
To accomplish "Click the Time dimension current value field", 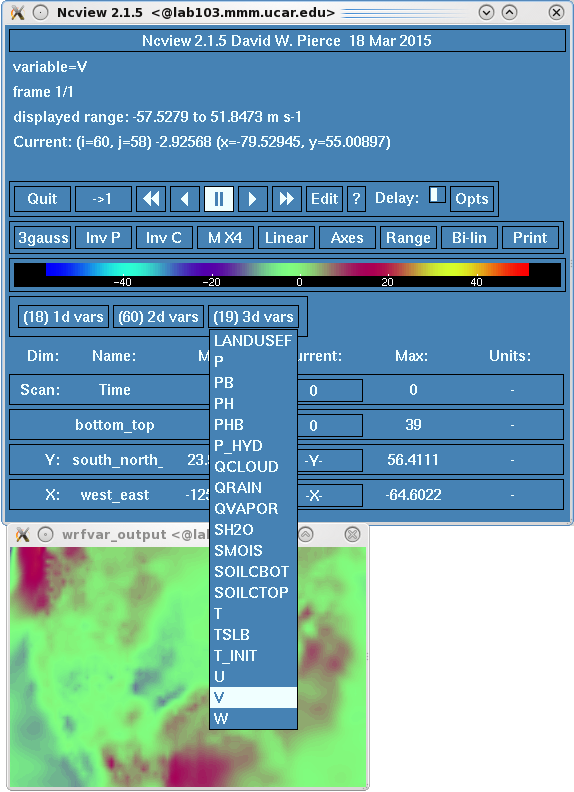I will tap(329, 390).
